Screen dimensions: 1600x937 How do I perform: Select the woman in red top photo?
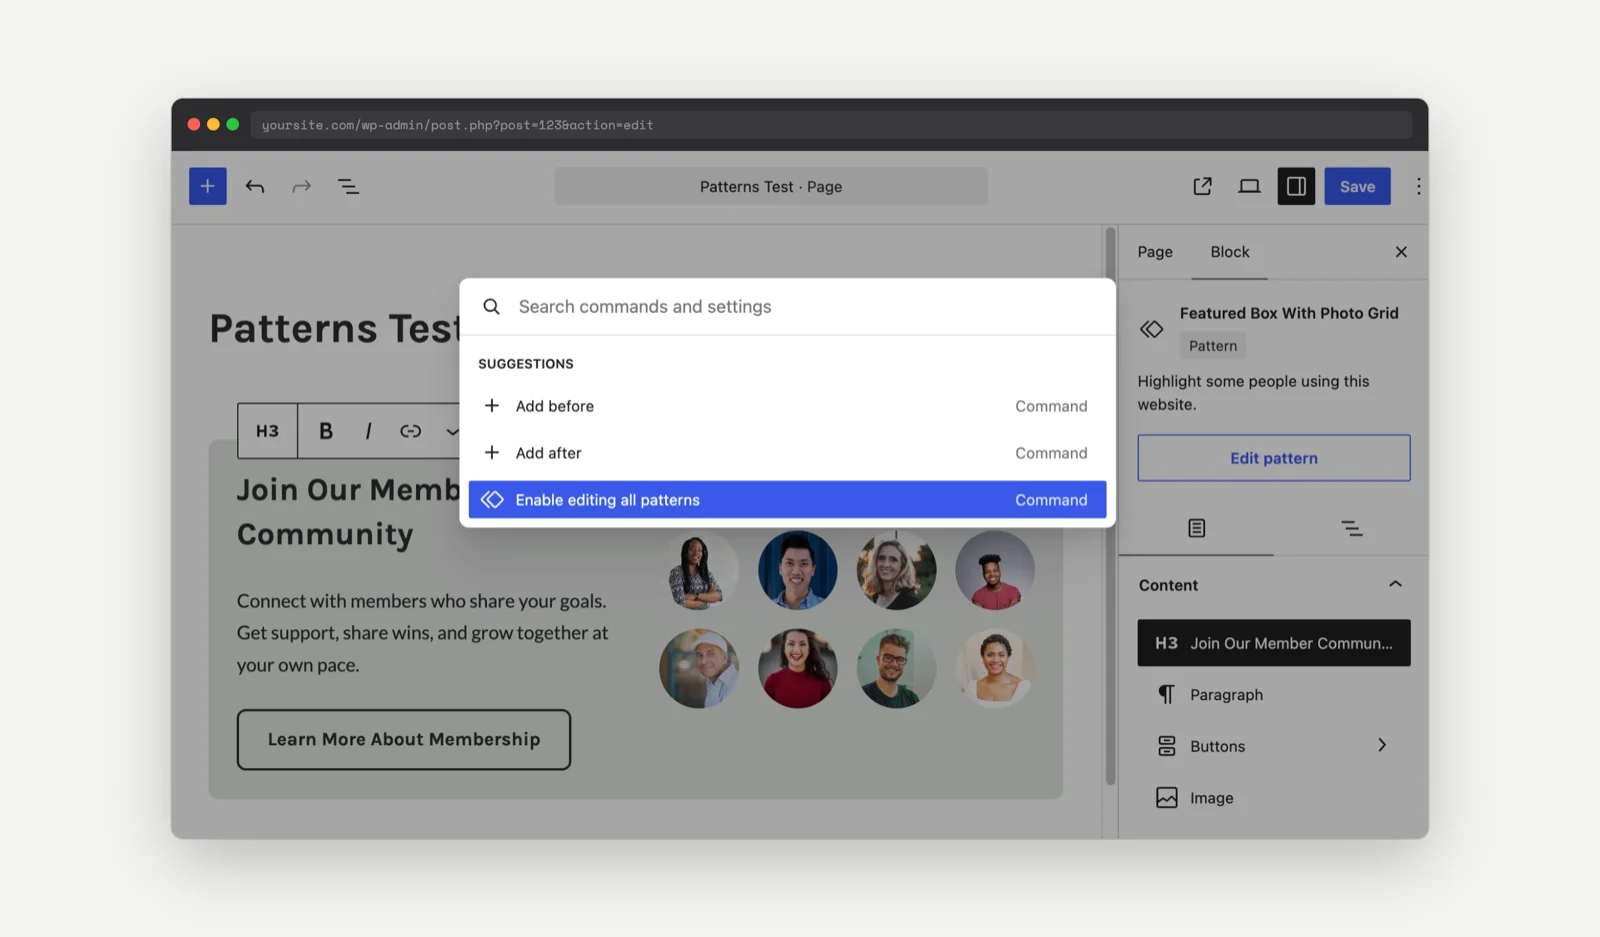(x=797, y=668)
